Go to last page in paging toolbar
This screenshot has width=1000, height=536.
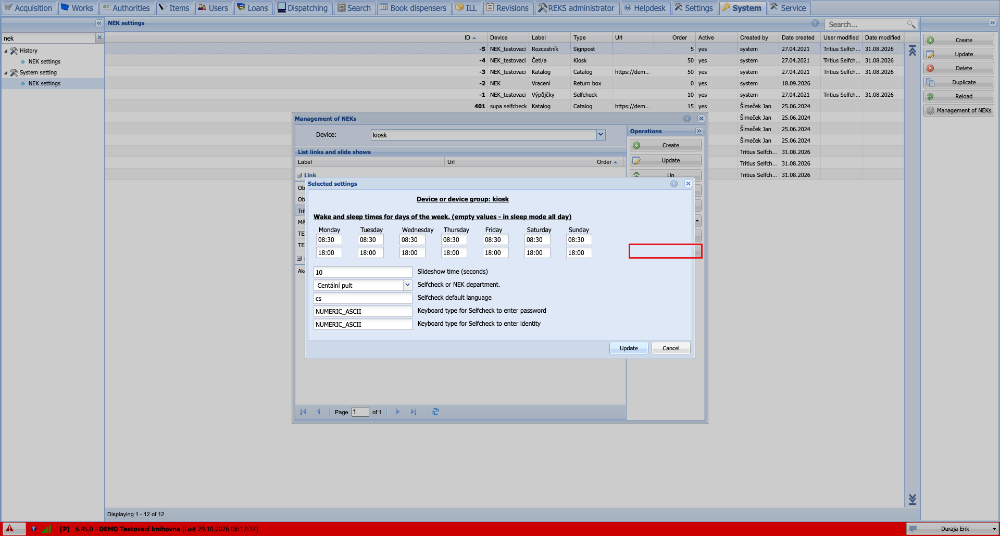(413, 412)
